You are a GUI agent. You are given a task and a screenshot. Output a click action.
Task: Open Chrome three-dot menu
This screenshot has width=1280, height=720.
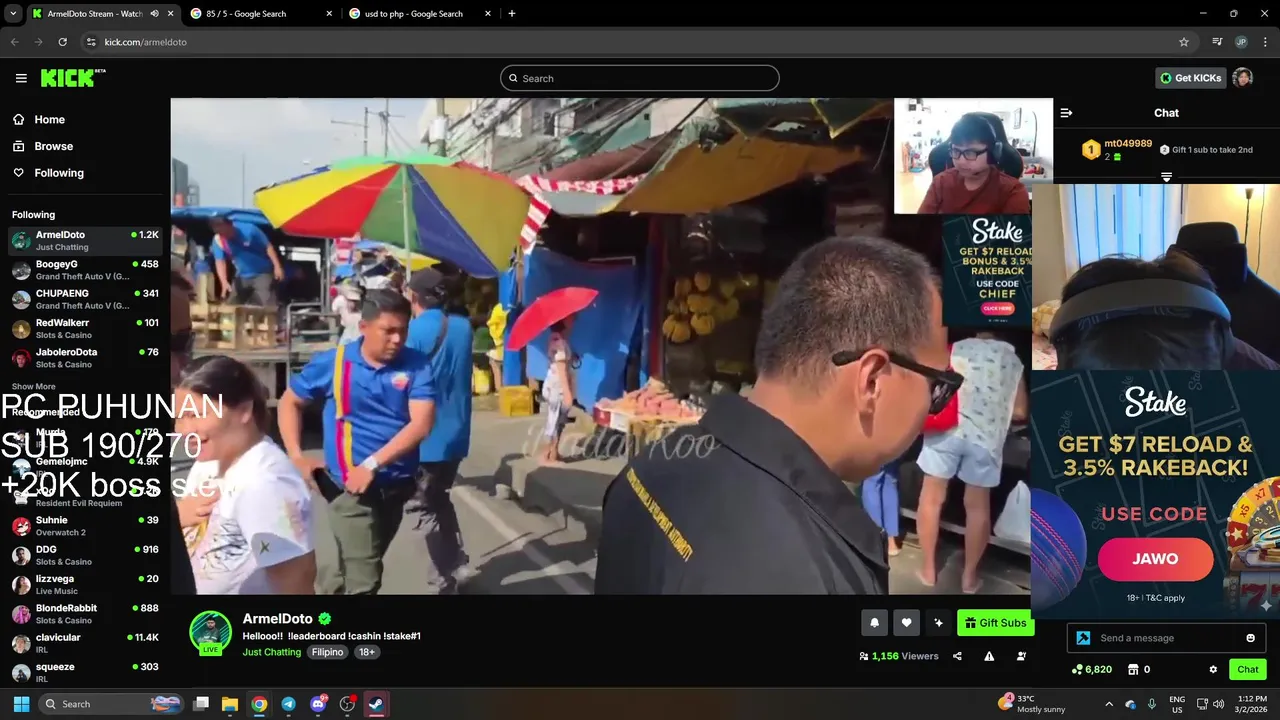[x=1263, y=42]
